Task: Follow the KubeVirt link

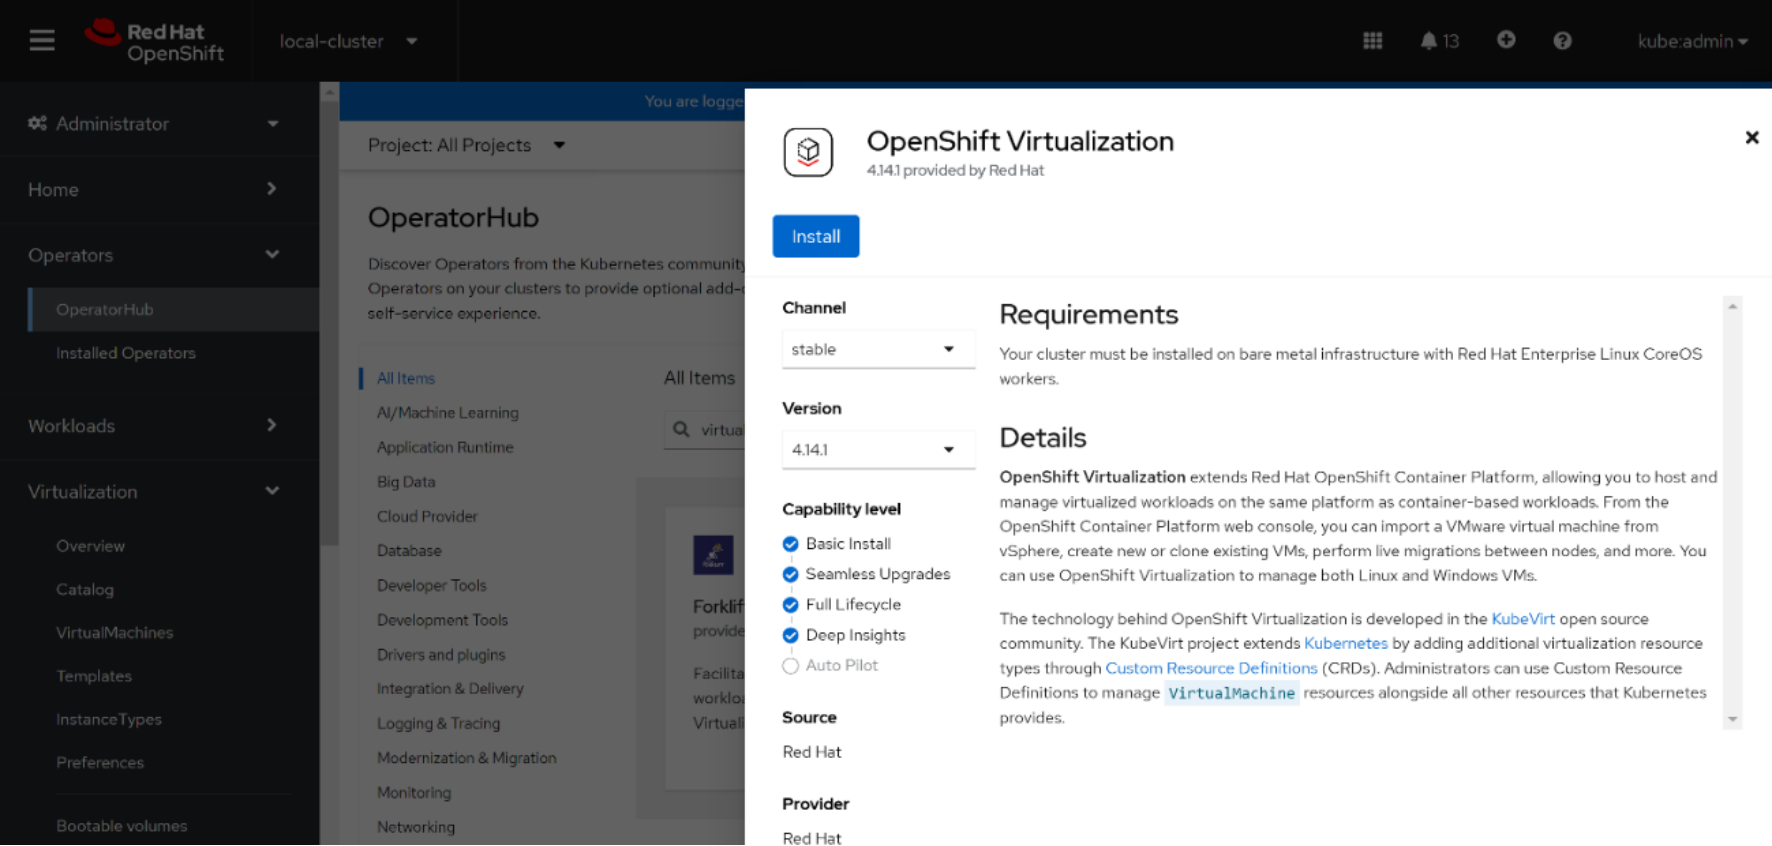Action: tap(1523, 619)
